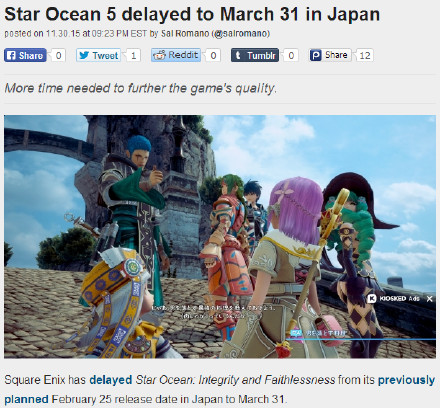Click the Sal Romano author name
The height and width of the screenshot is (408, 440).
point(185,34)
